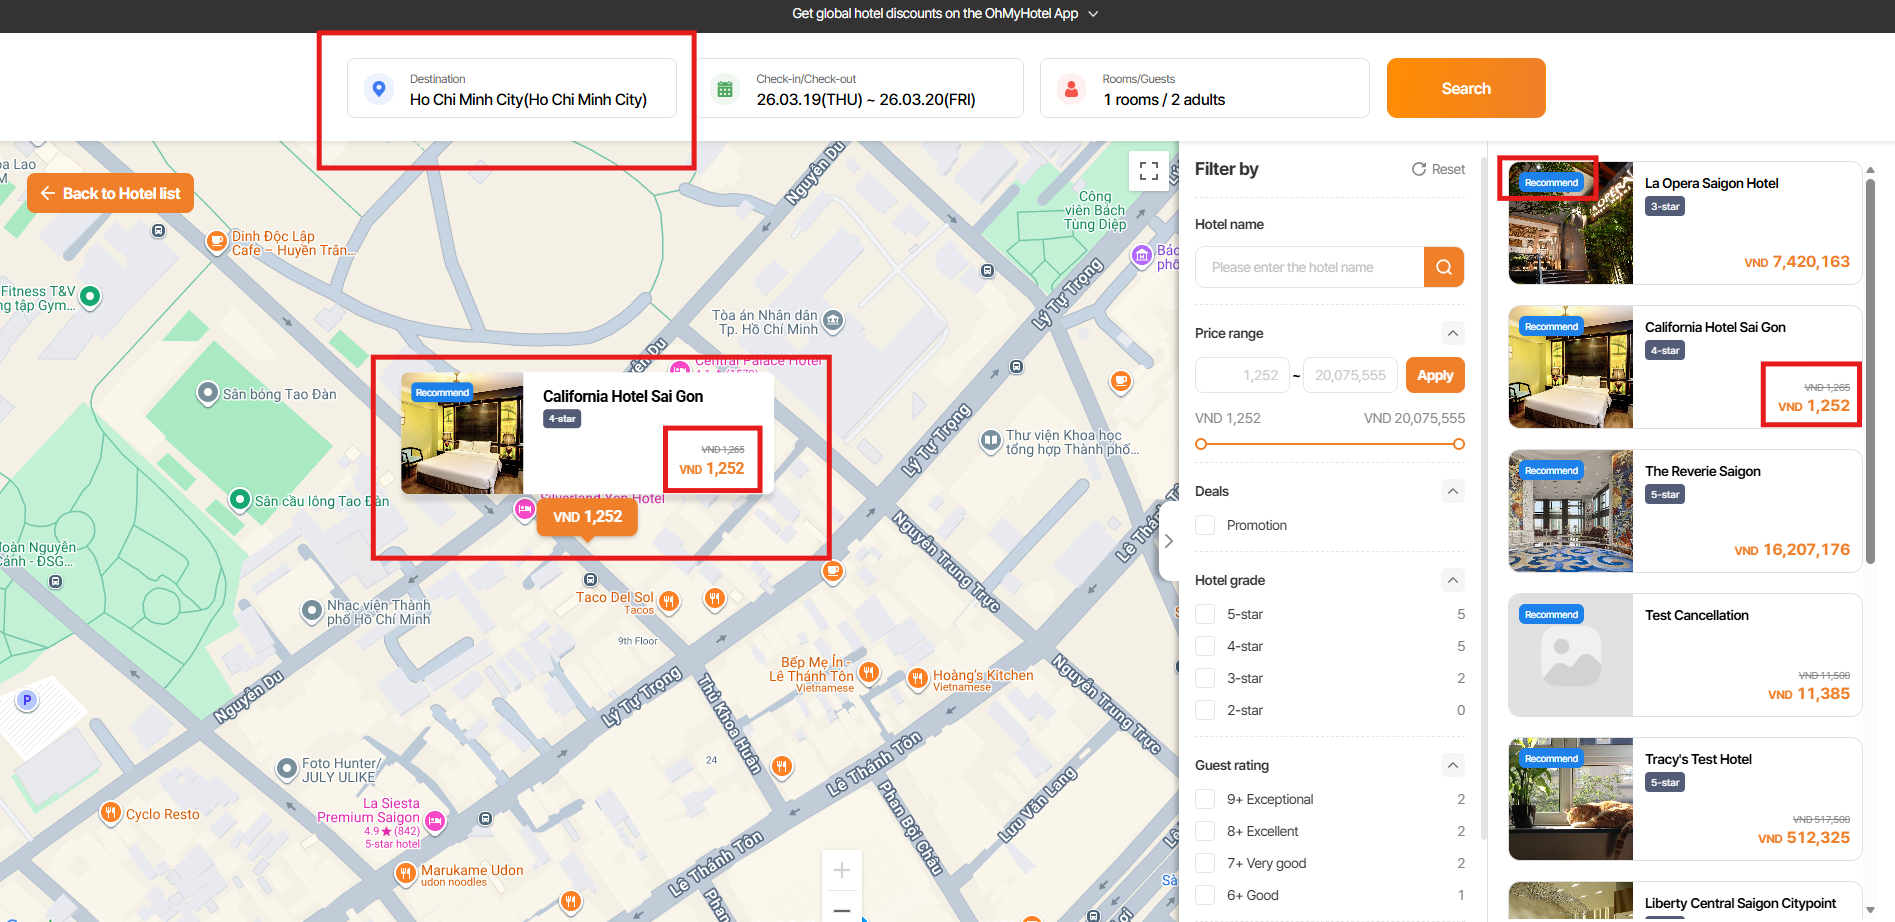The height and width of the screenshot is (922, 1895).
Task: Click the Nhạc viện Thành phố map marker
Action: click(x=312, y=611)
